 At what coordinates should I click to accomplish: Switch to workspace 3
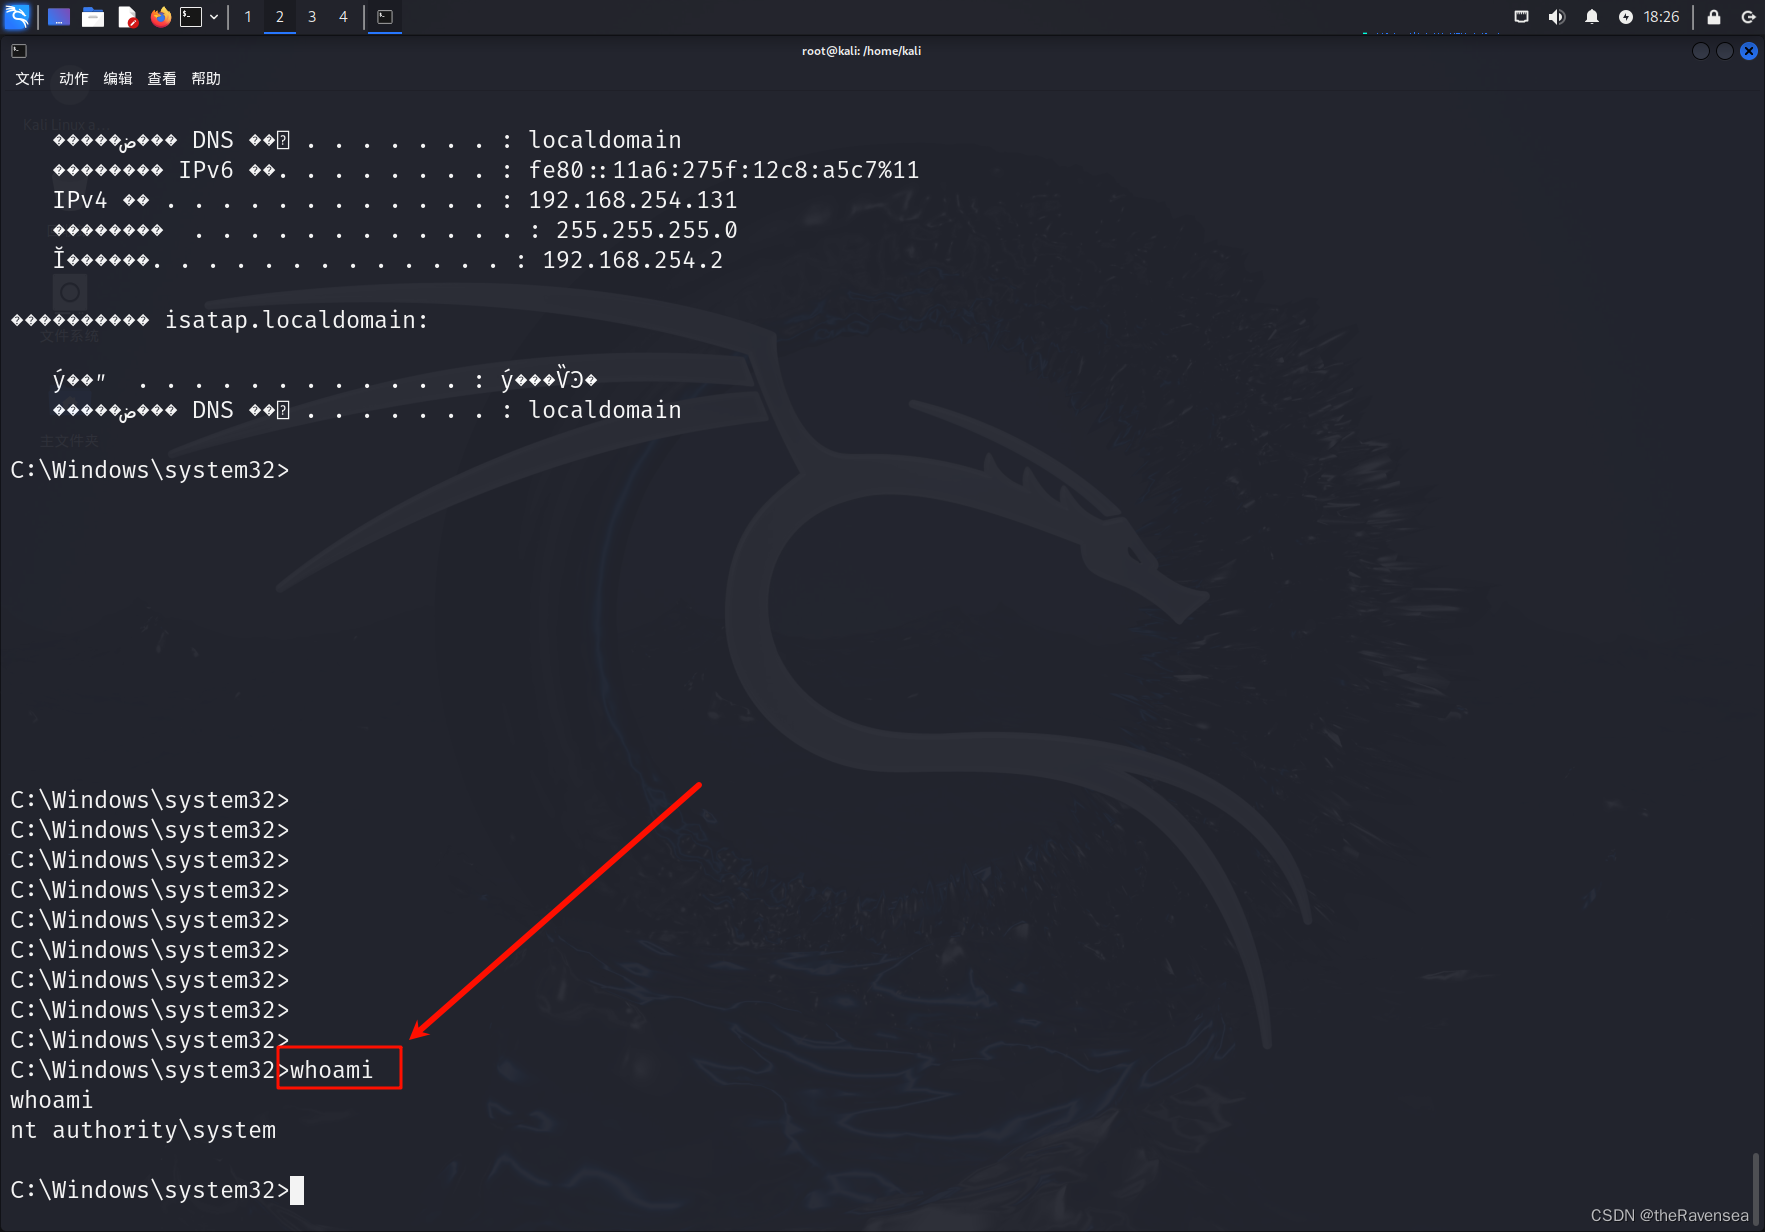[312, 17]
